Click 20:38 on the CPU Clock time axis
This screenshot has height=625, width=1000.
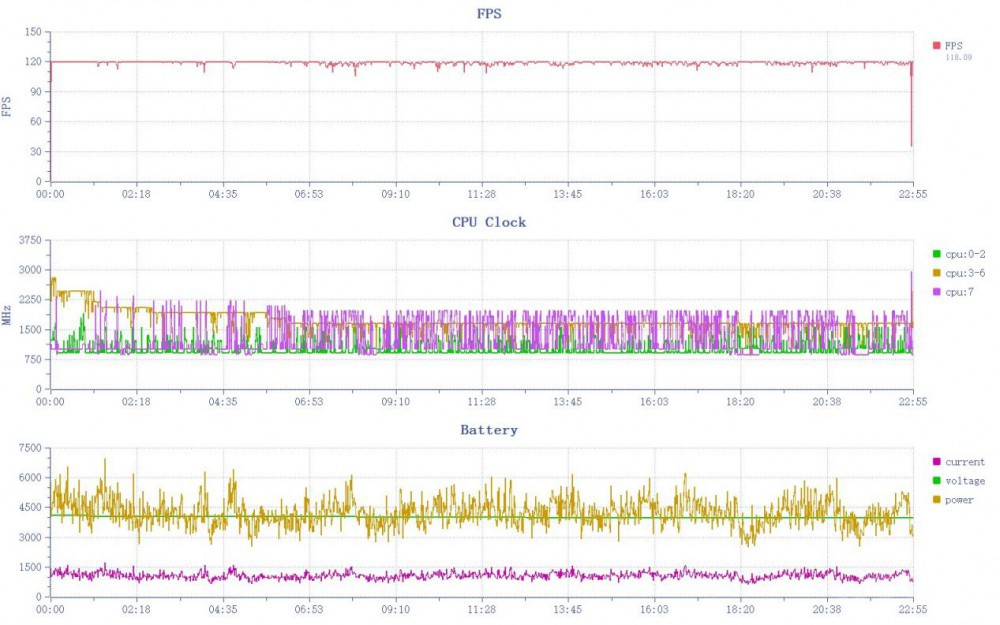pos(827,402)
